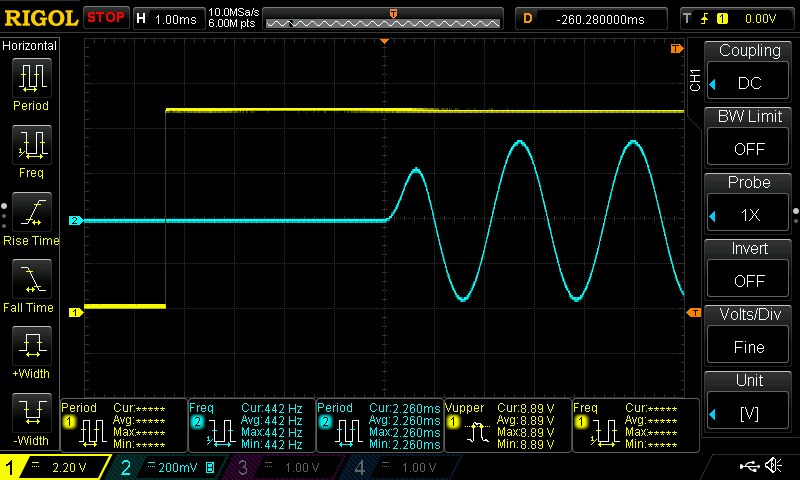The image size is (800, 480).
Task: Pick the +Width measurement icon
Action: point(30,348)
